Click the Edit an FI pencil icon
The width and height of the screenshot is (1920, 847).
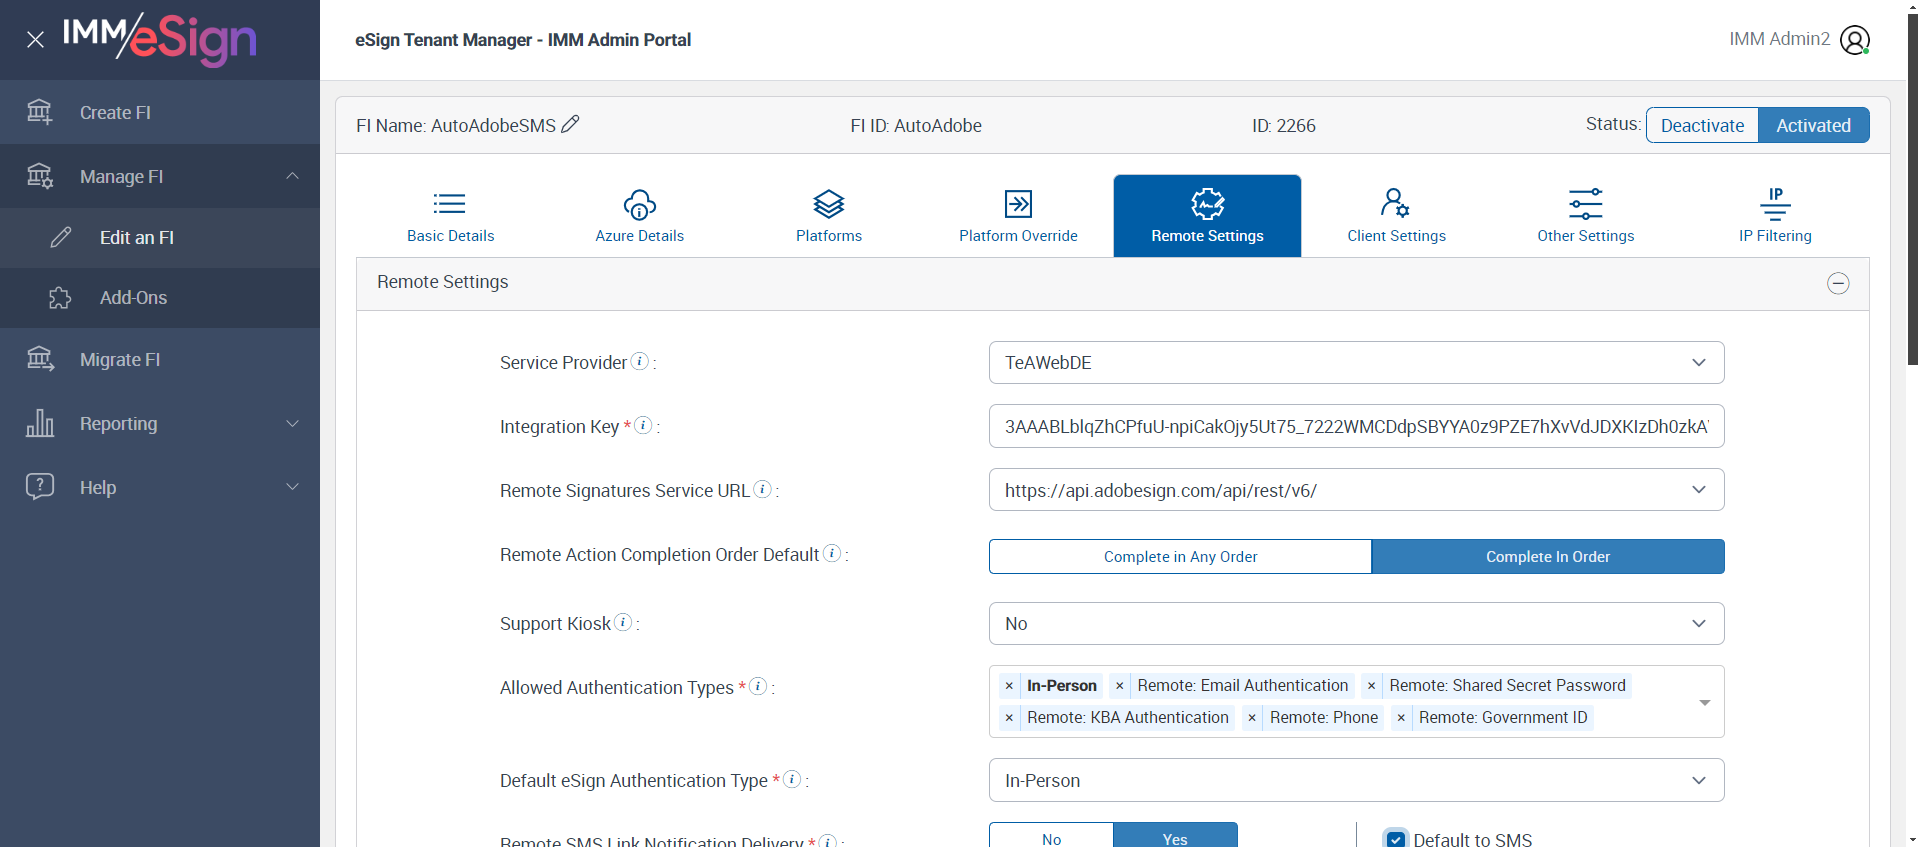[61, 237]
